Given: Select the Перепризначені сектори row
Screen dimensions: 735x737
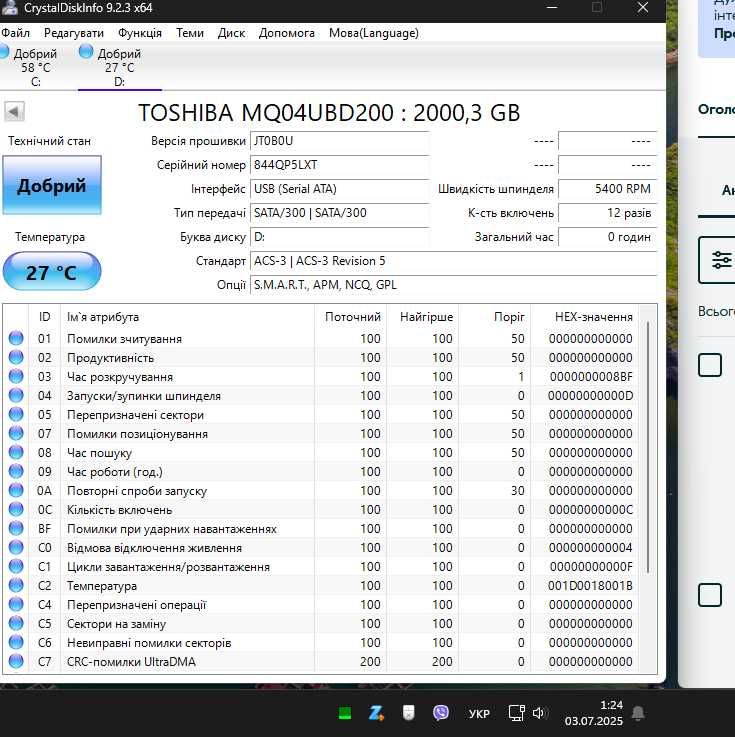Looking at the screenshot, I should [321, 415].
